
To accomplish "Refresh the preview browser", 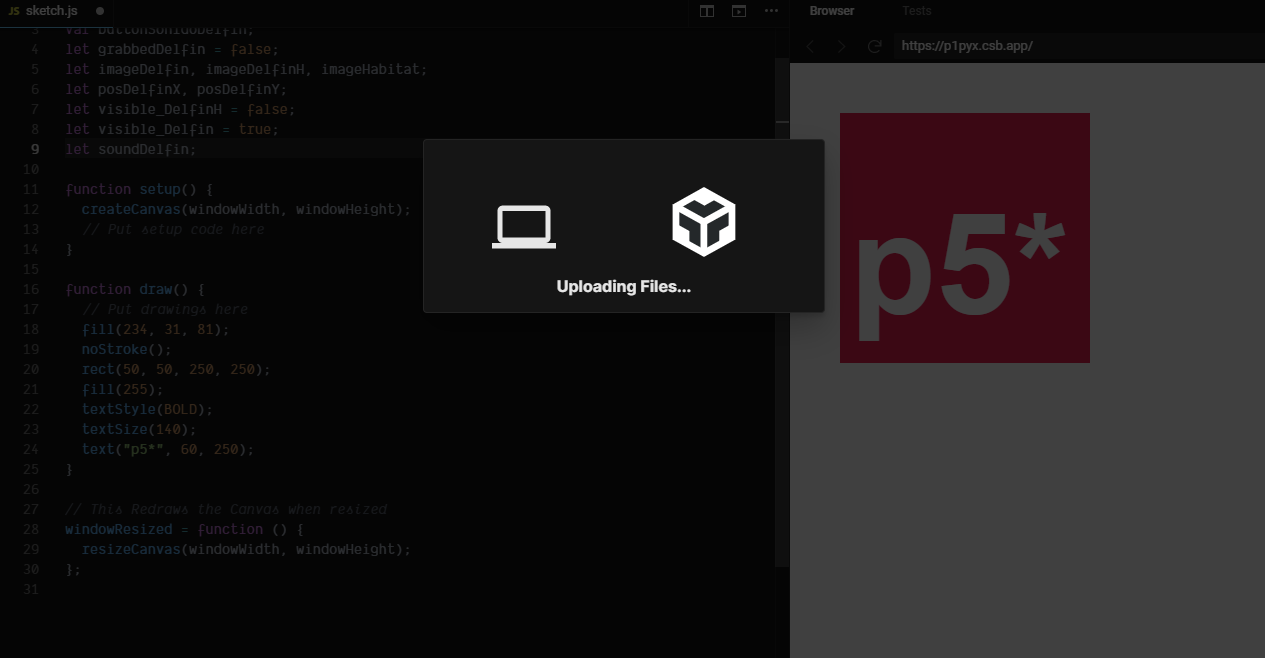I will (874, 46).
